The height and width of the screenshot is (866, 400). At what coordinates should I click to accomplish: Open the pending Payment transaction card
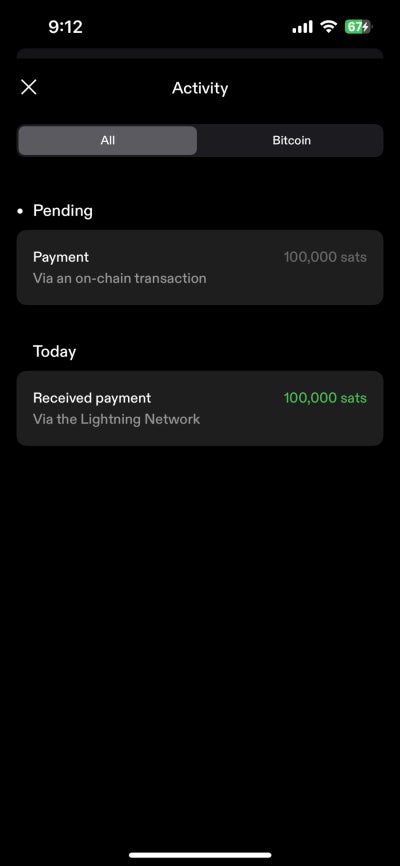(x=200, y=267)
